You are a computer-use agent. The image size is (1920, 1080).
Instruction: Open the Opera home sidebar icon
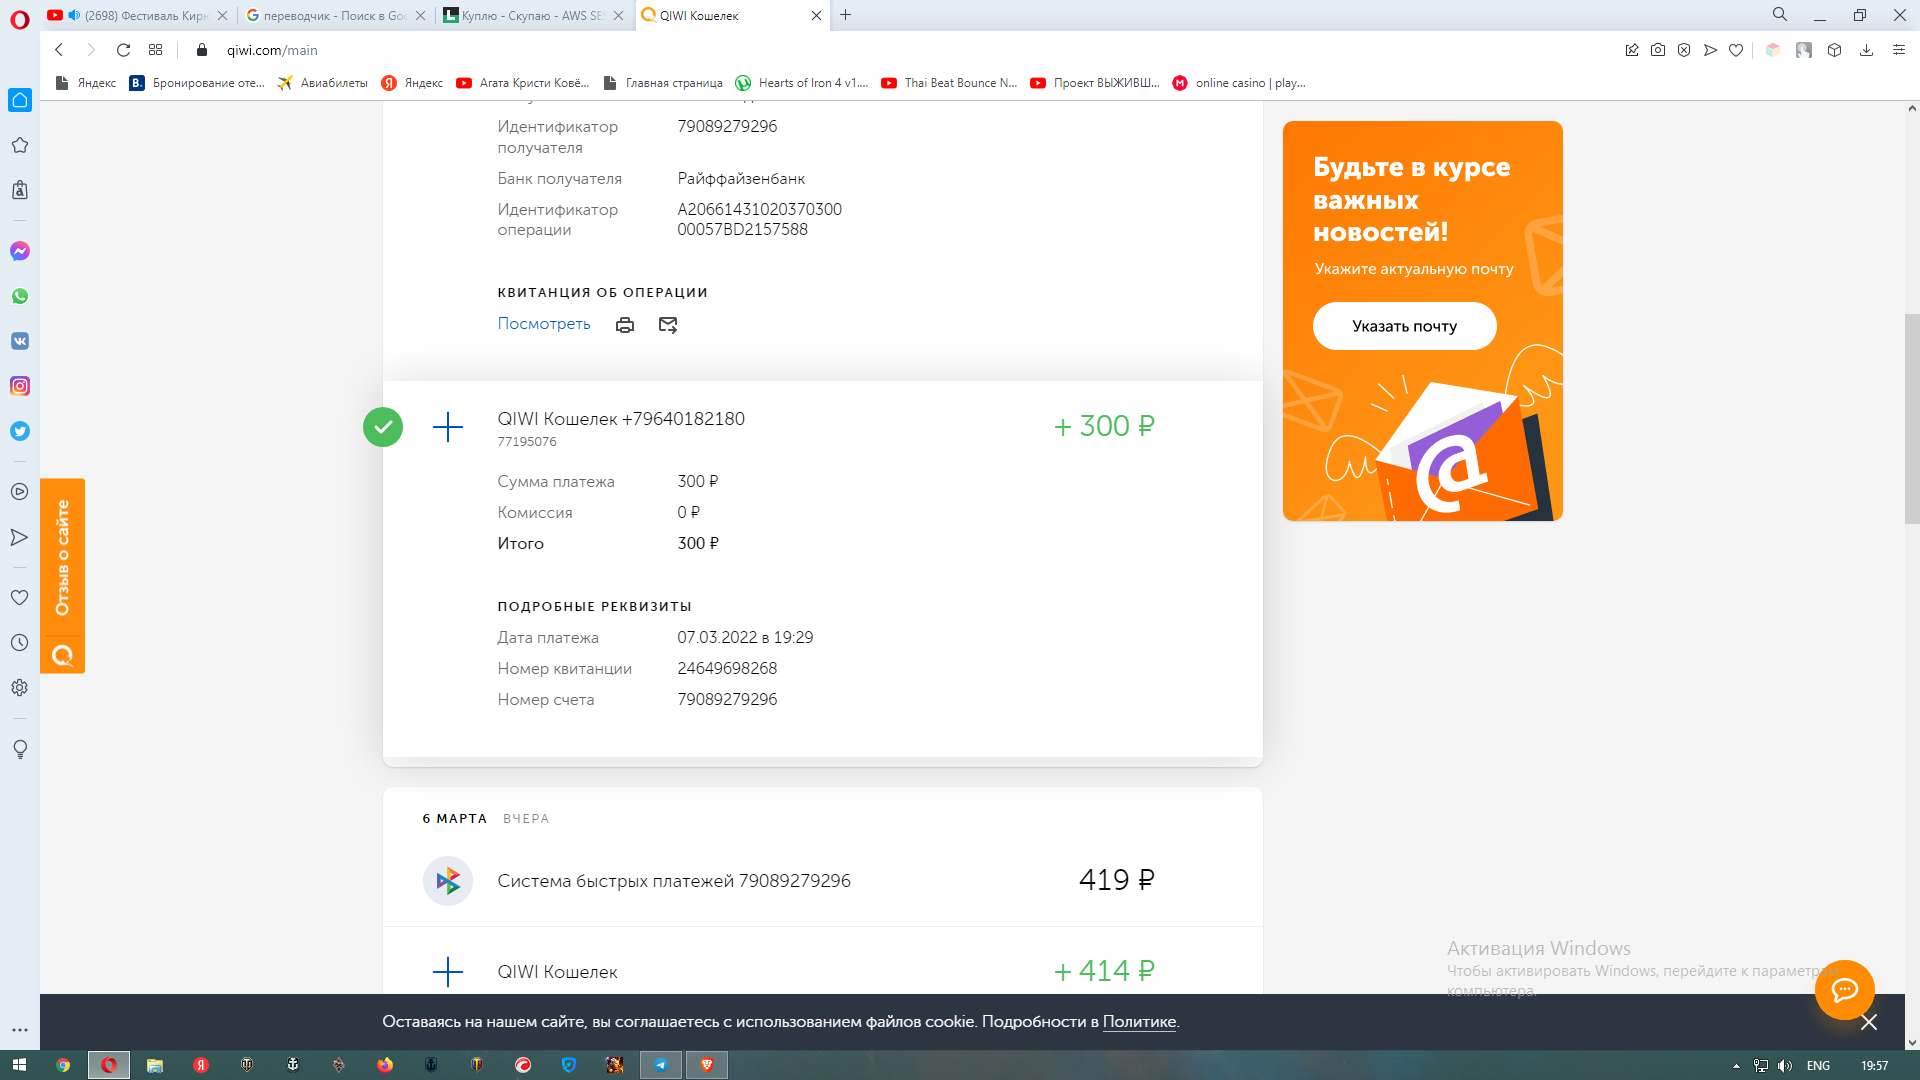20,100
